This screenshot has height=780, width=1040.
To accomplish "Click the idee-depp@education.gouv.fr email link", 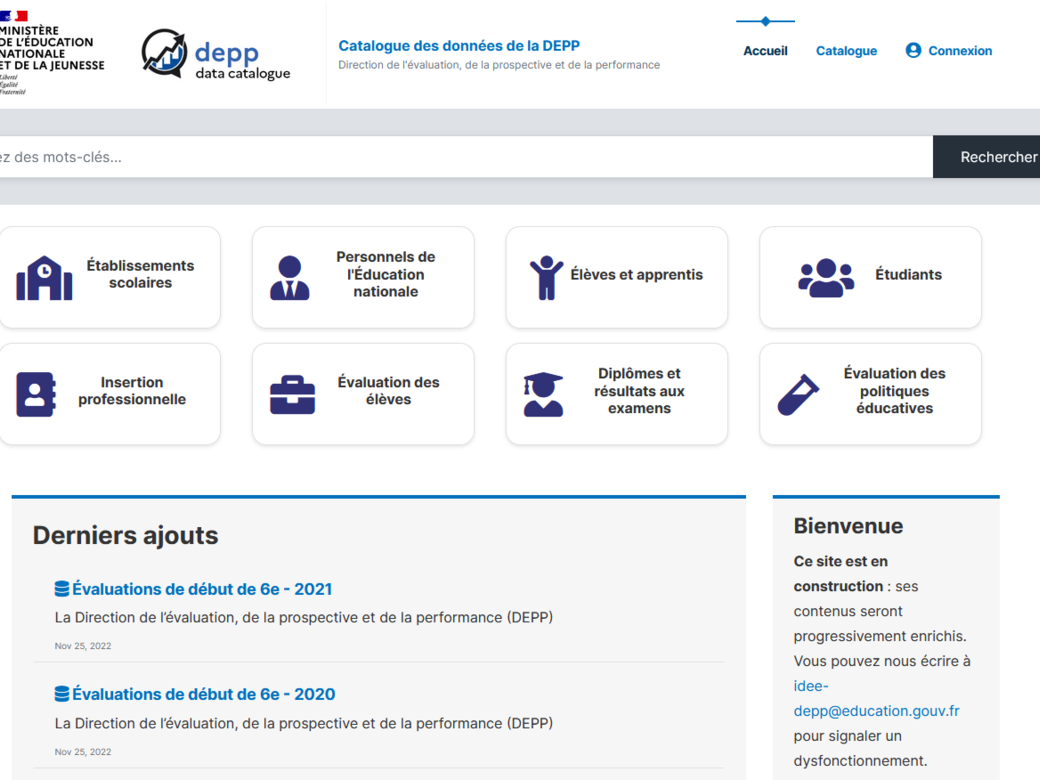I will pyautogui.click(x=876, y=698).
